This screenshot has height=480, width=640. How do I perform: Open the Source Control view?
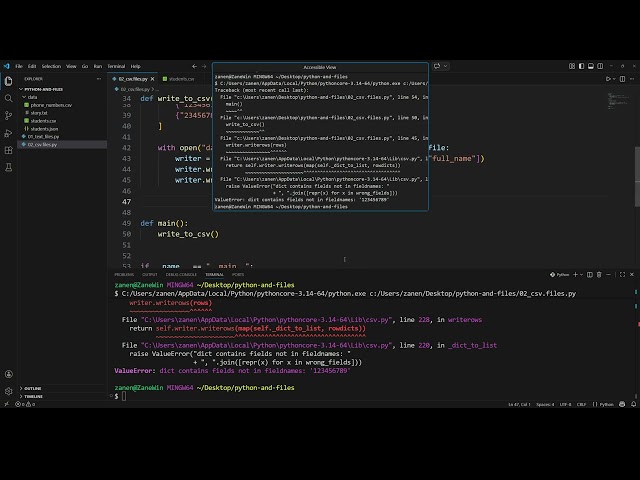(8, 116)
